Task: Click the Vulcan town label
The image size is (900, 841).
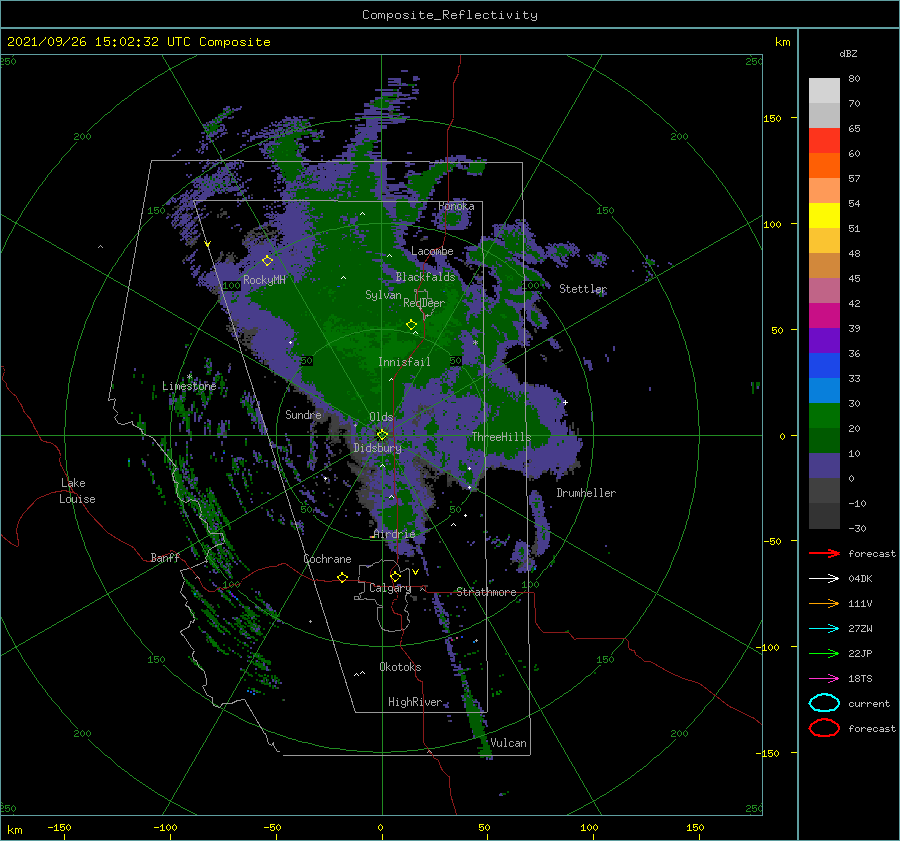Action: point(508,743)
